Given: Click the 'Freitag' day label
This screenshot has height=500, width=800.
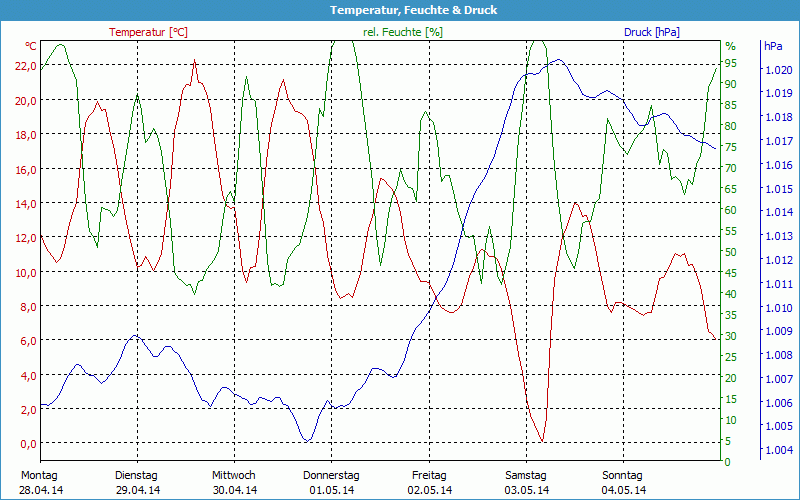Looking at the screenshot, I should (429, 476).
